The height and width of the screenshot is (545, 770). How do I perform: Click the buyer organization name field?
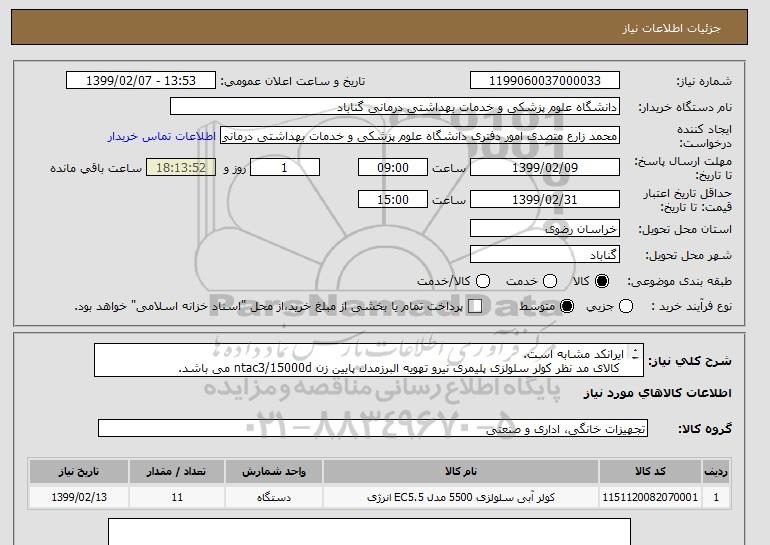pos(395,107)
